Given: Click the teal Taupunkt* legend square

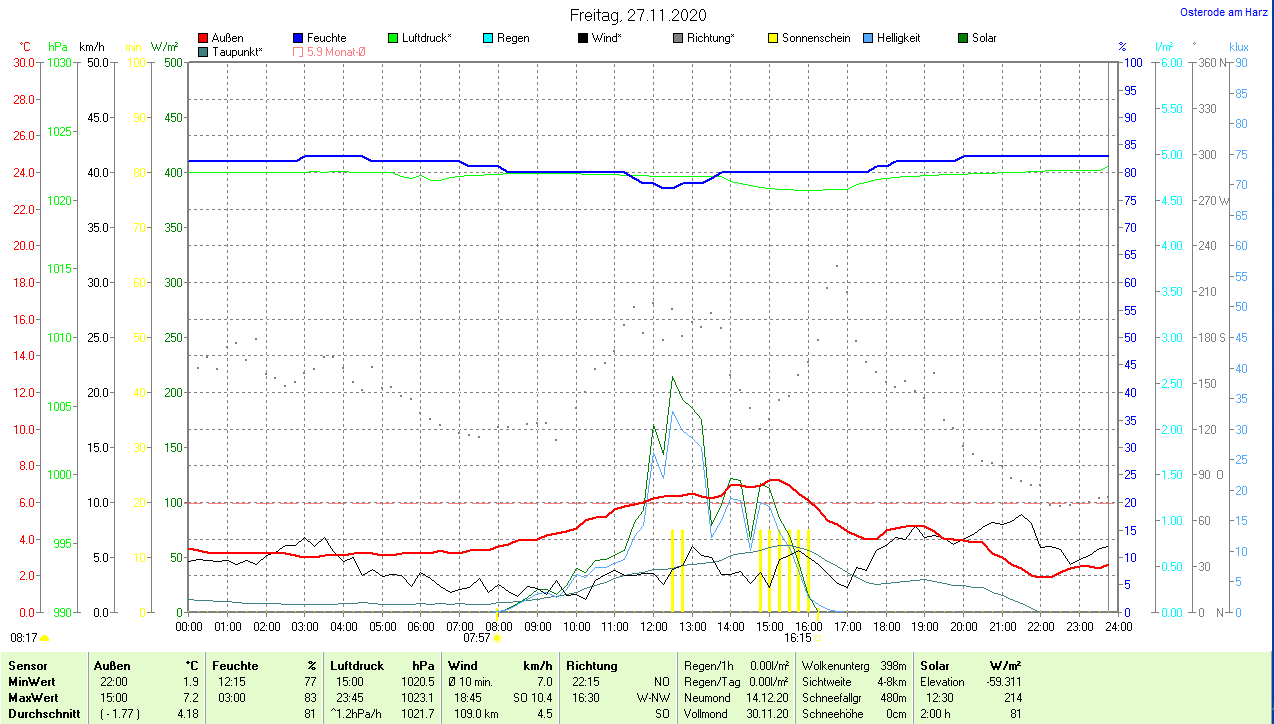Looking at the screenshot, I should (x=203, y=51).
